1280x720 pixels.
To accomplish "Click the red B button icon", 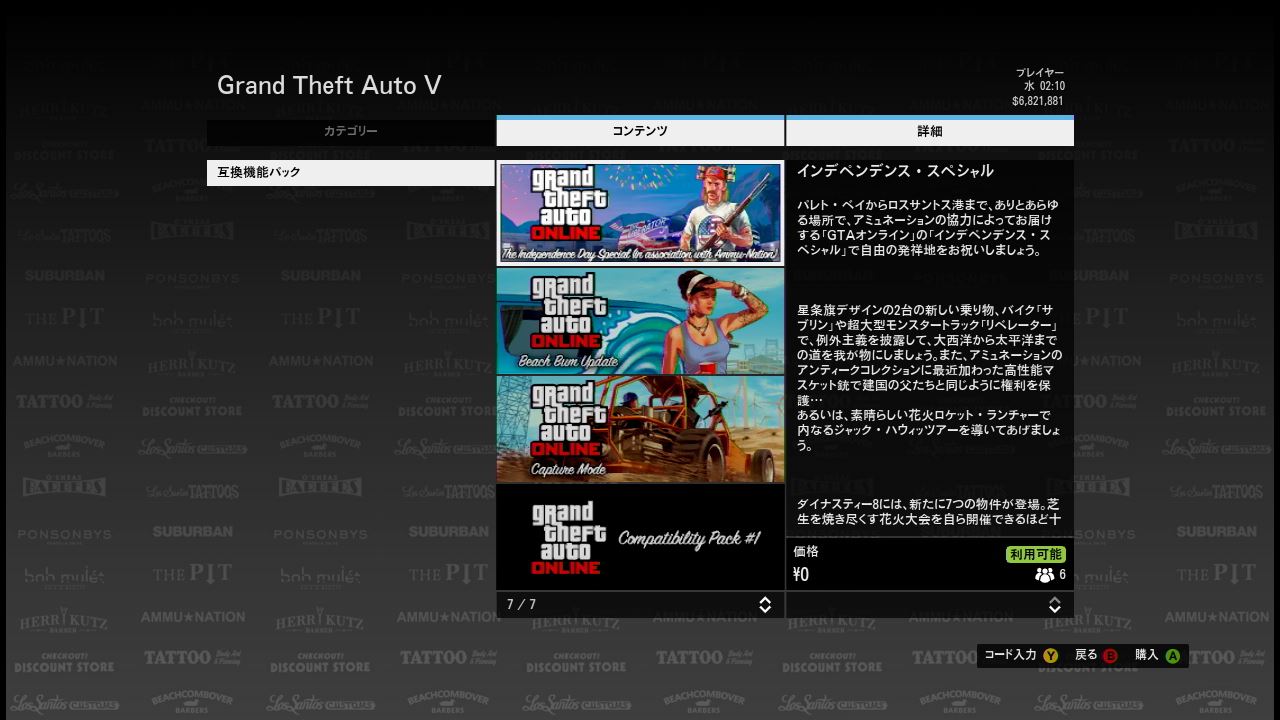I will [1110, 656].
